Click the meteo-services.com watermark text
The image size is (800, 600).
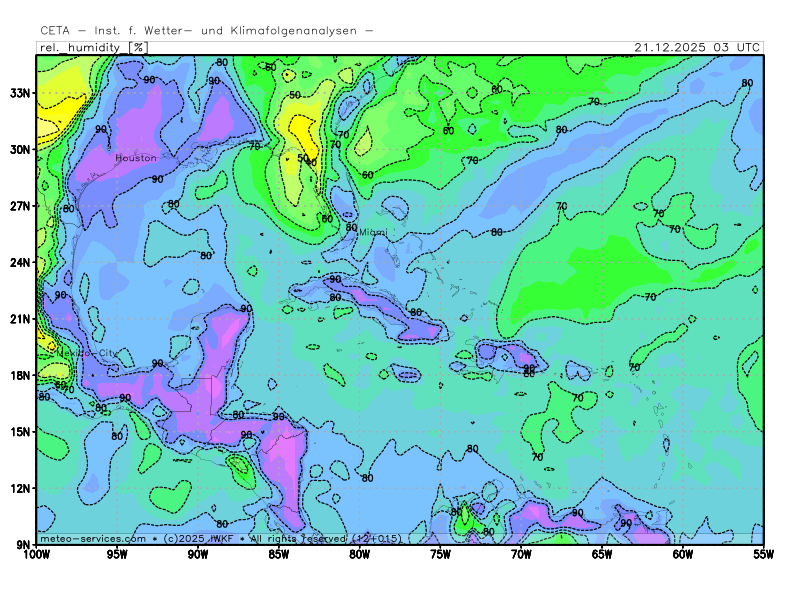[92, 538]
